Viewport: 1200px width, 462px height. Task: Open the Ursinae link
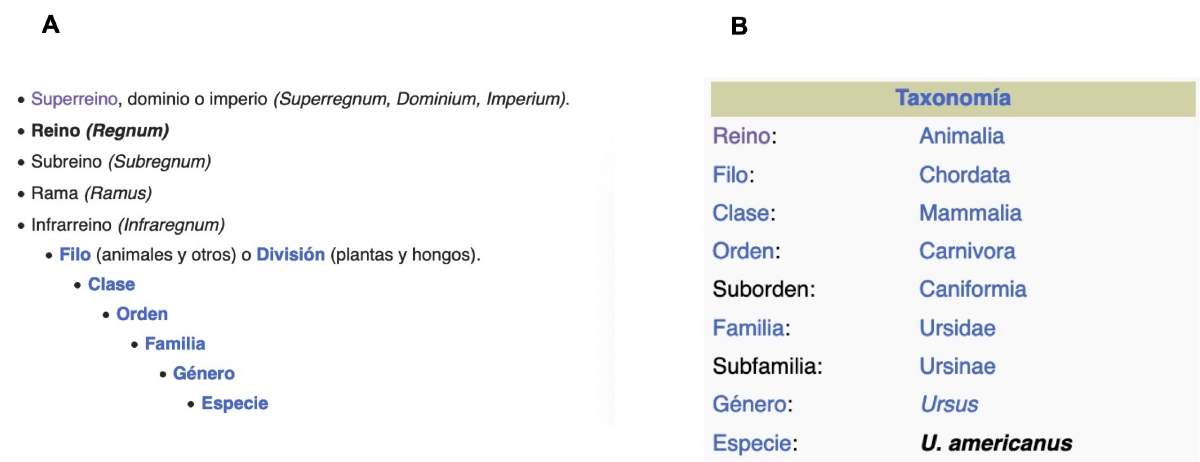(x=957, y=366)
